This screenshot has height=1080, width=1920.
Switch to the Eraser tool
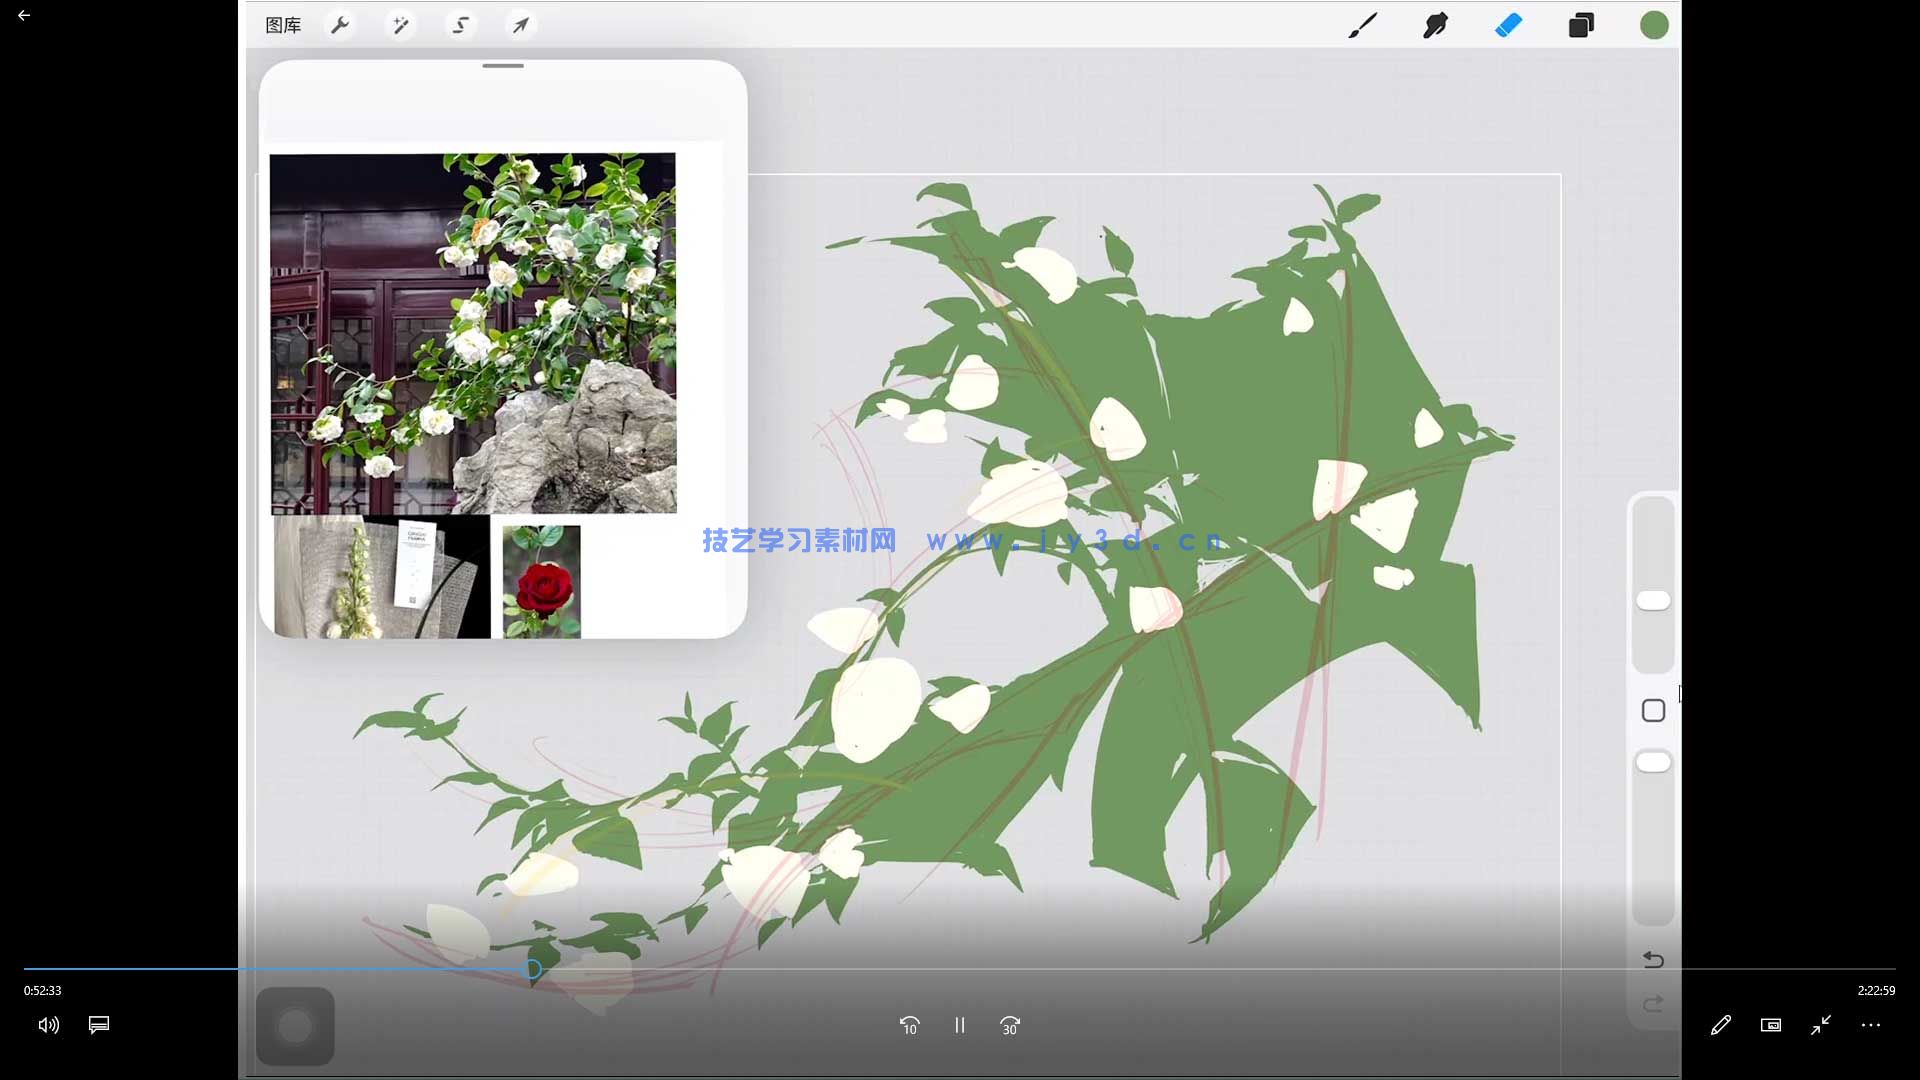(x=1509, y=25)
